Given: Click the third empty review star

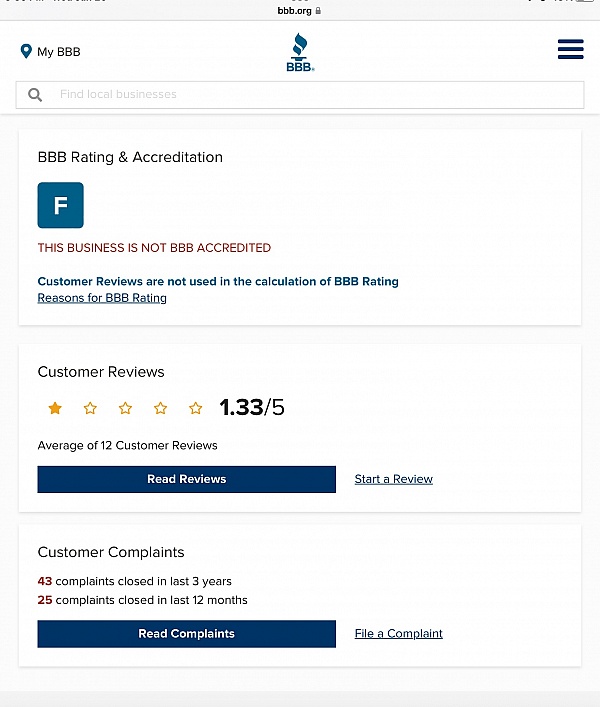Looking at the screenshot, I should [x=125, y=408].
